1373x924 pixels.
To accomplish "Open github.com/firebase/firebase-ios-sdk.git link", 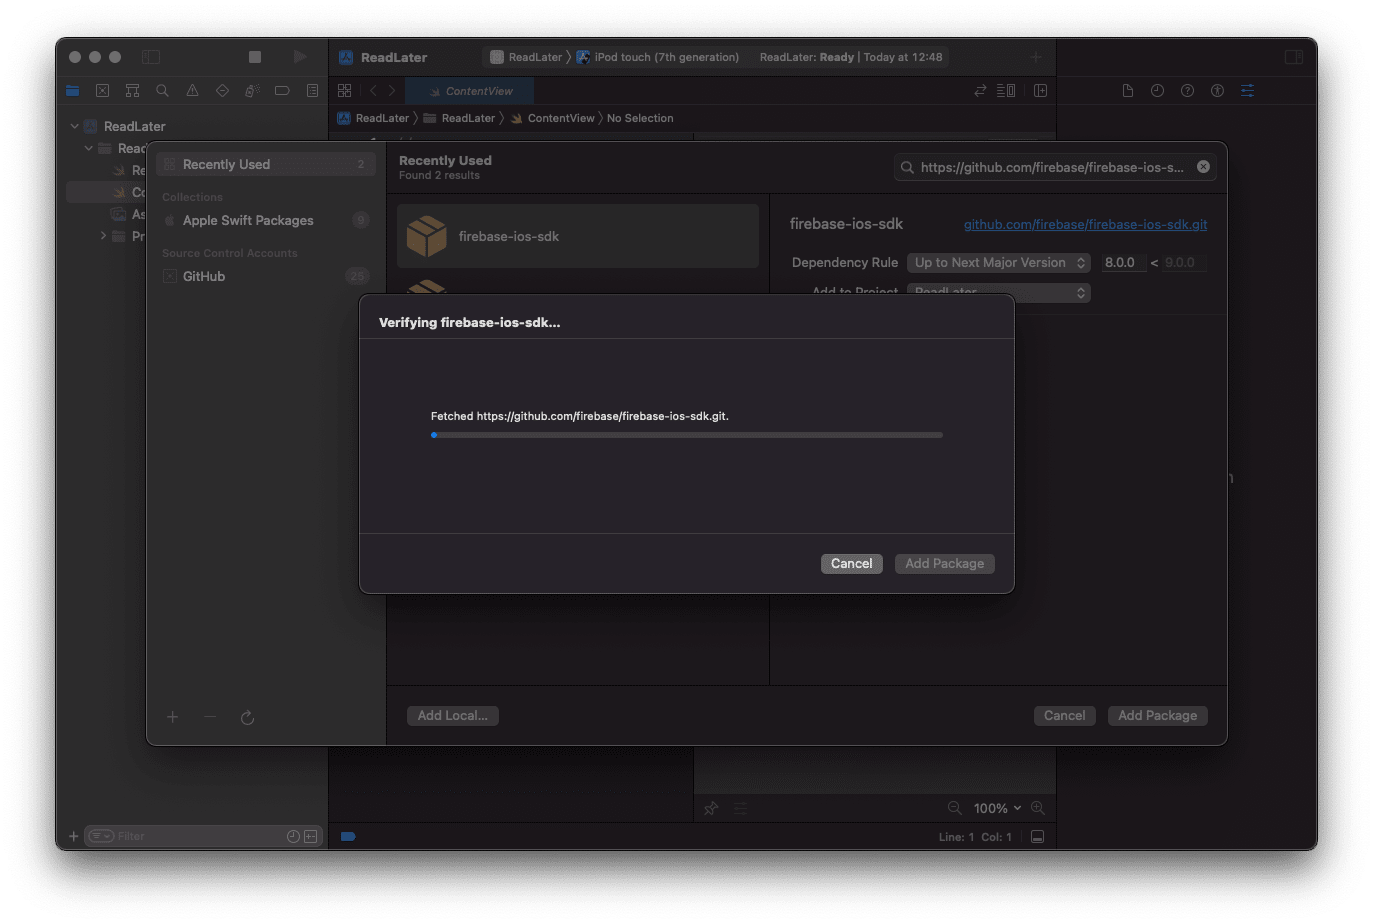I will pyautogui.click(x=1085, y=224).
